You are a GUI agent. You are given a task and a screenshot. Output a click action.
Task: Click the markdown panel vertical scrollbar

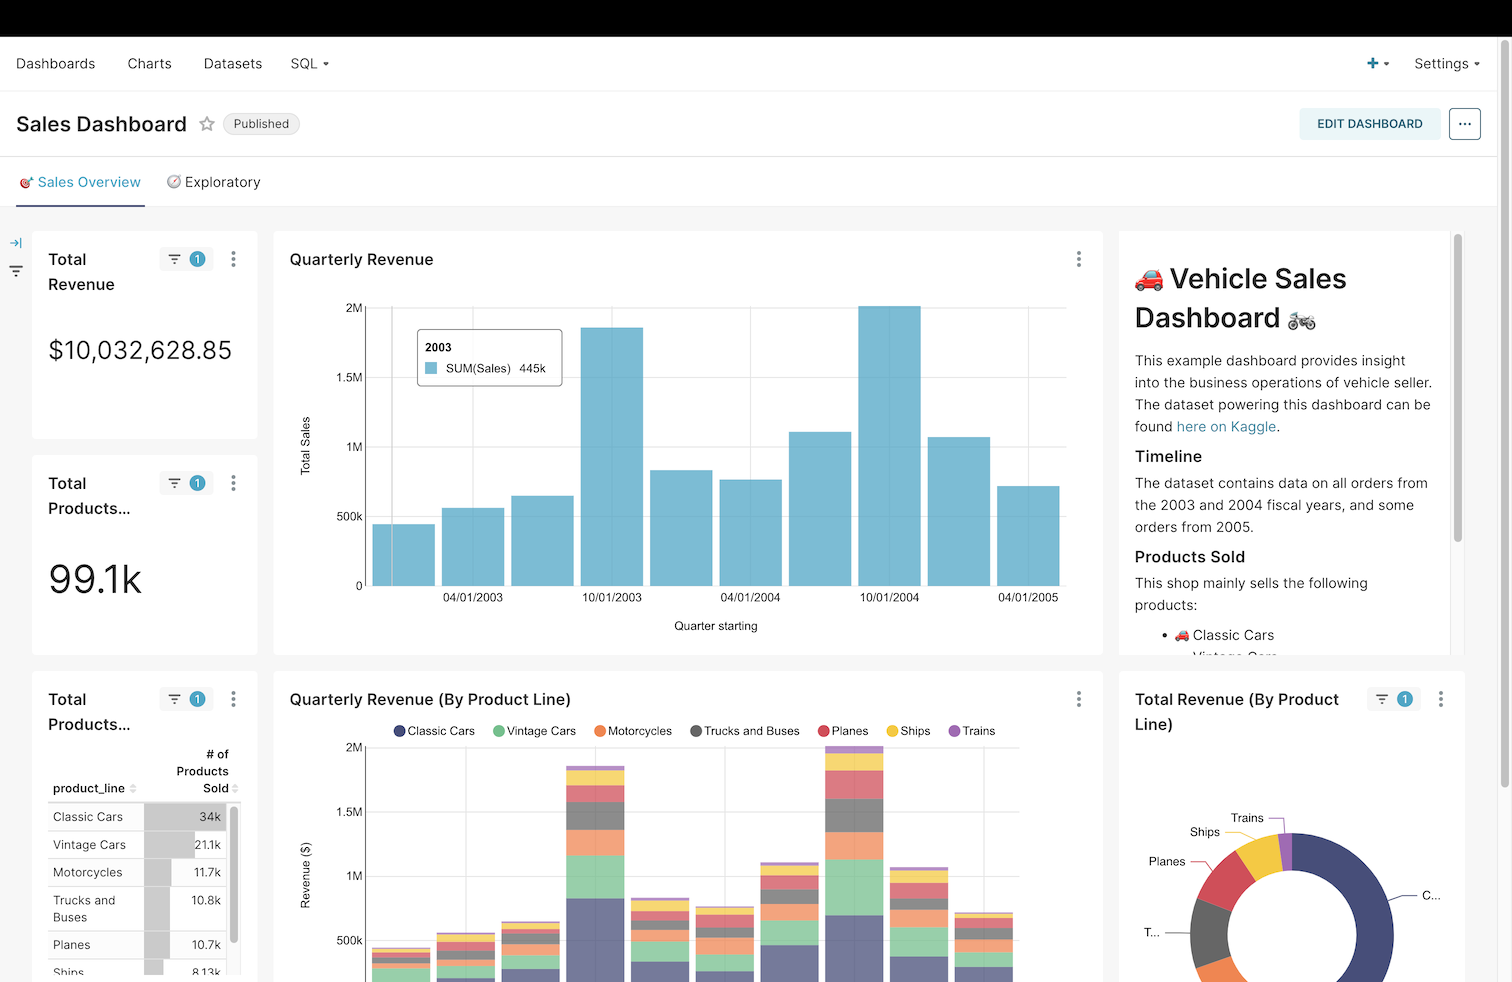coord(1458,388)
